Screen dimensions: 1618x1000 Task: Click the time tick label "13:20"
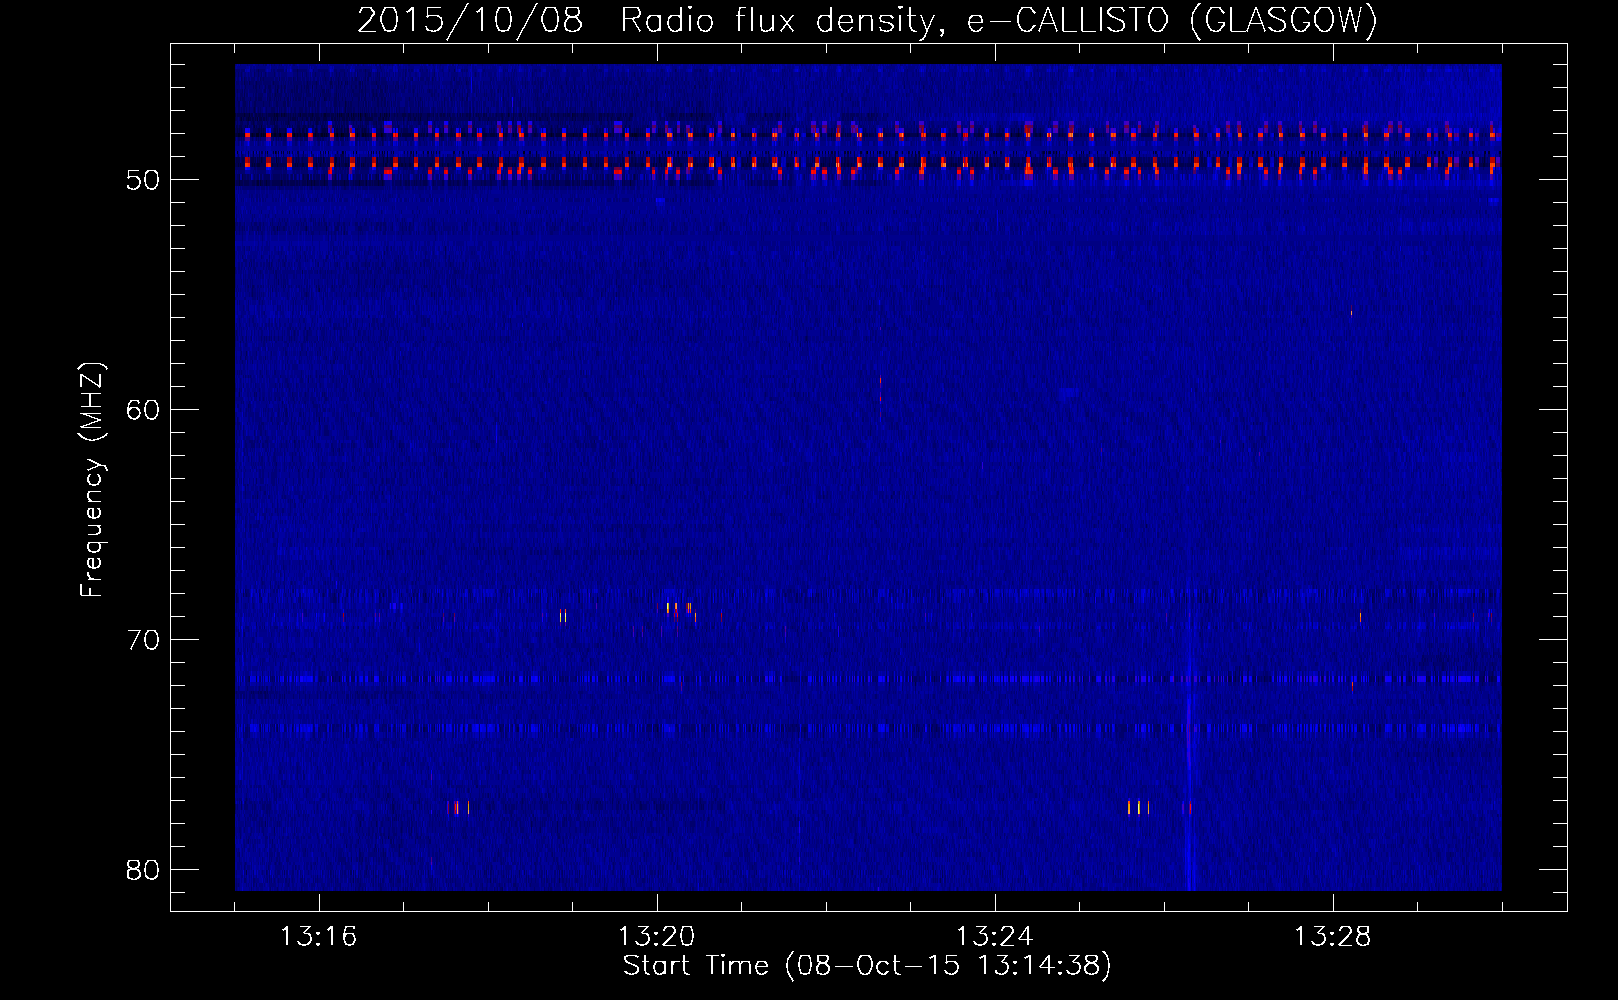click(x=656, y=937)
